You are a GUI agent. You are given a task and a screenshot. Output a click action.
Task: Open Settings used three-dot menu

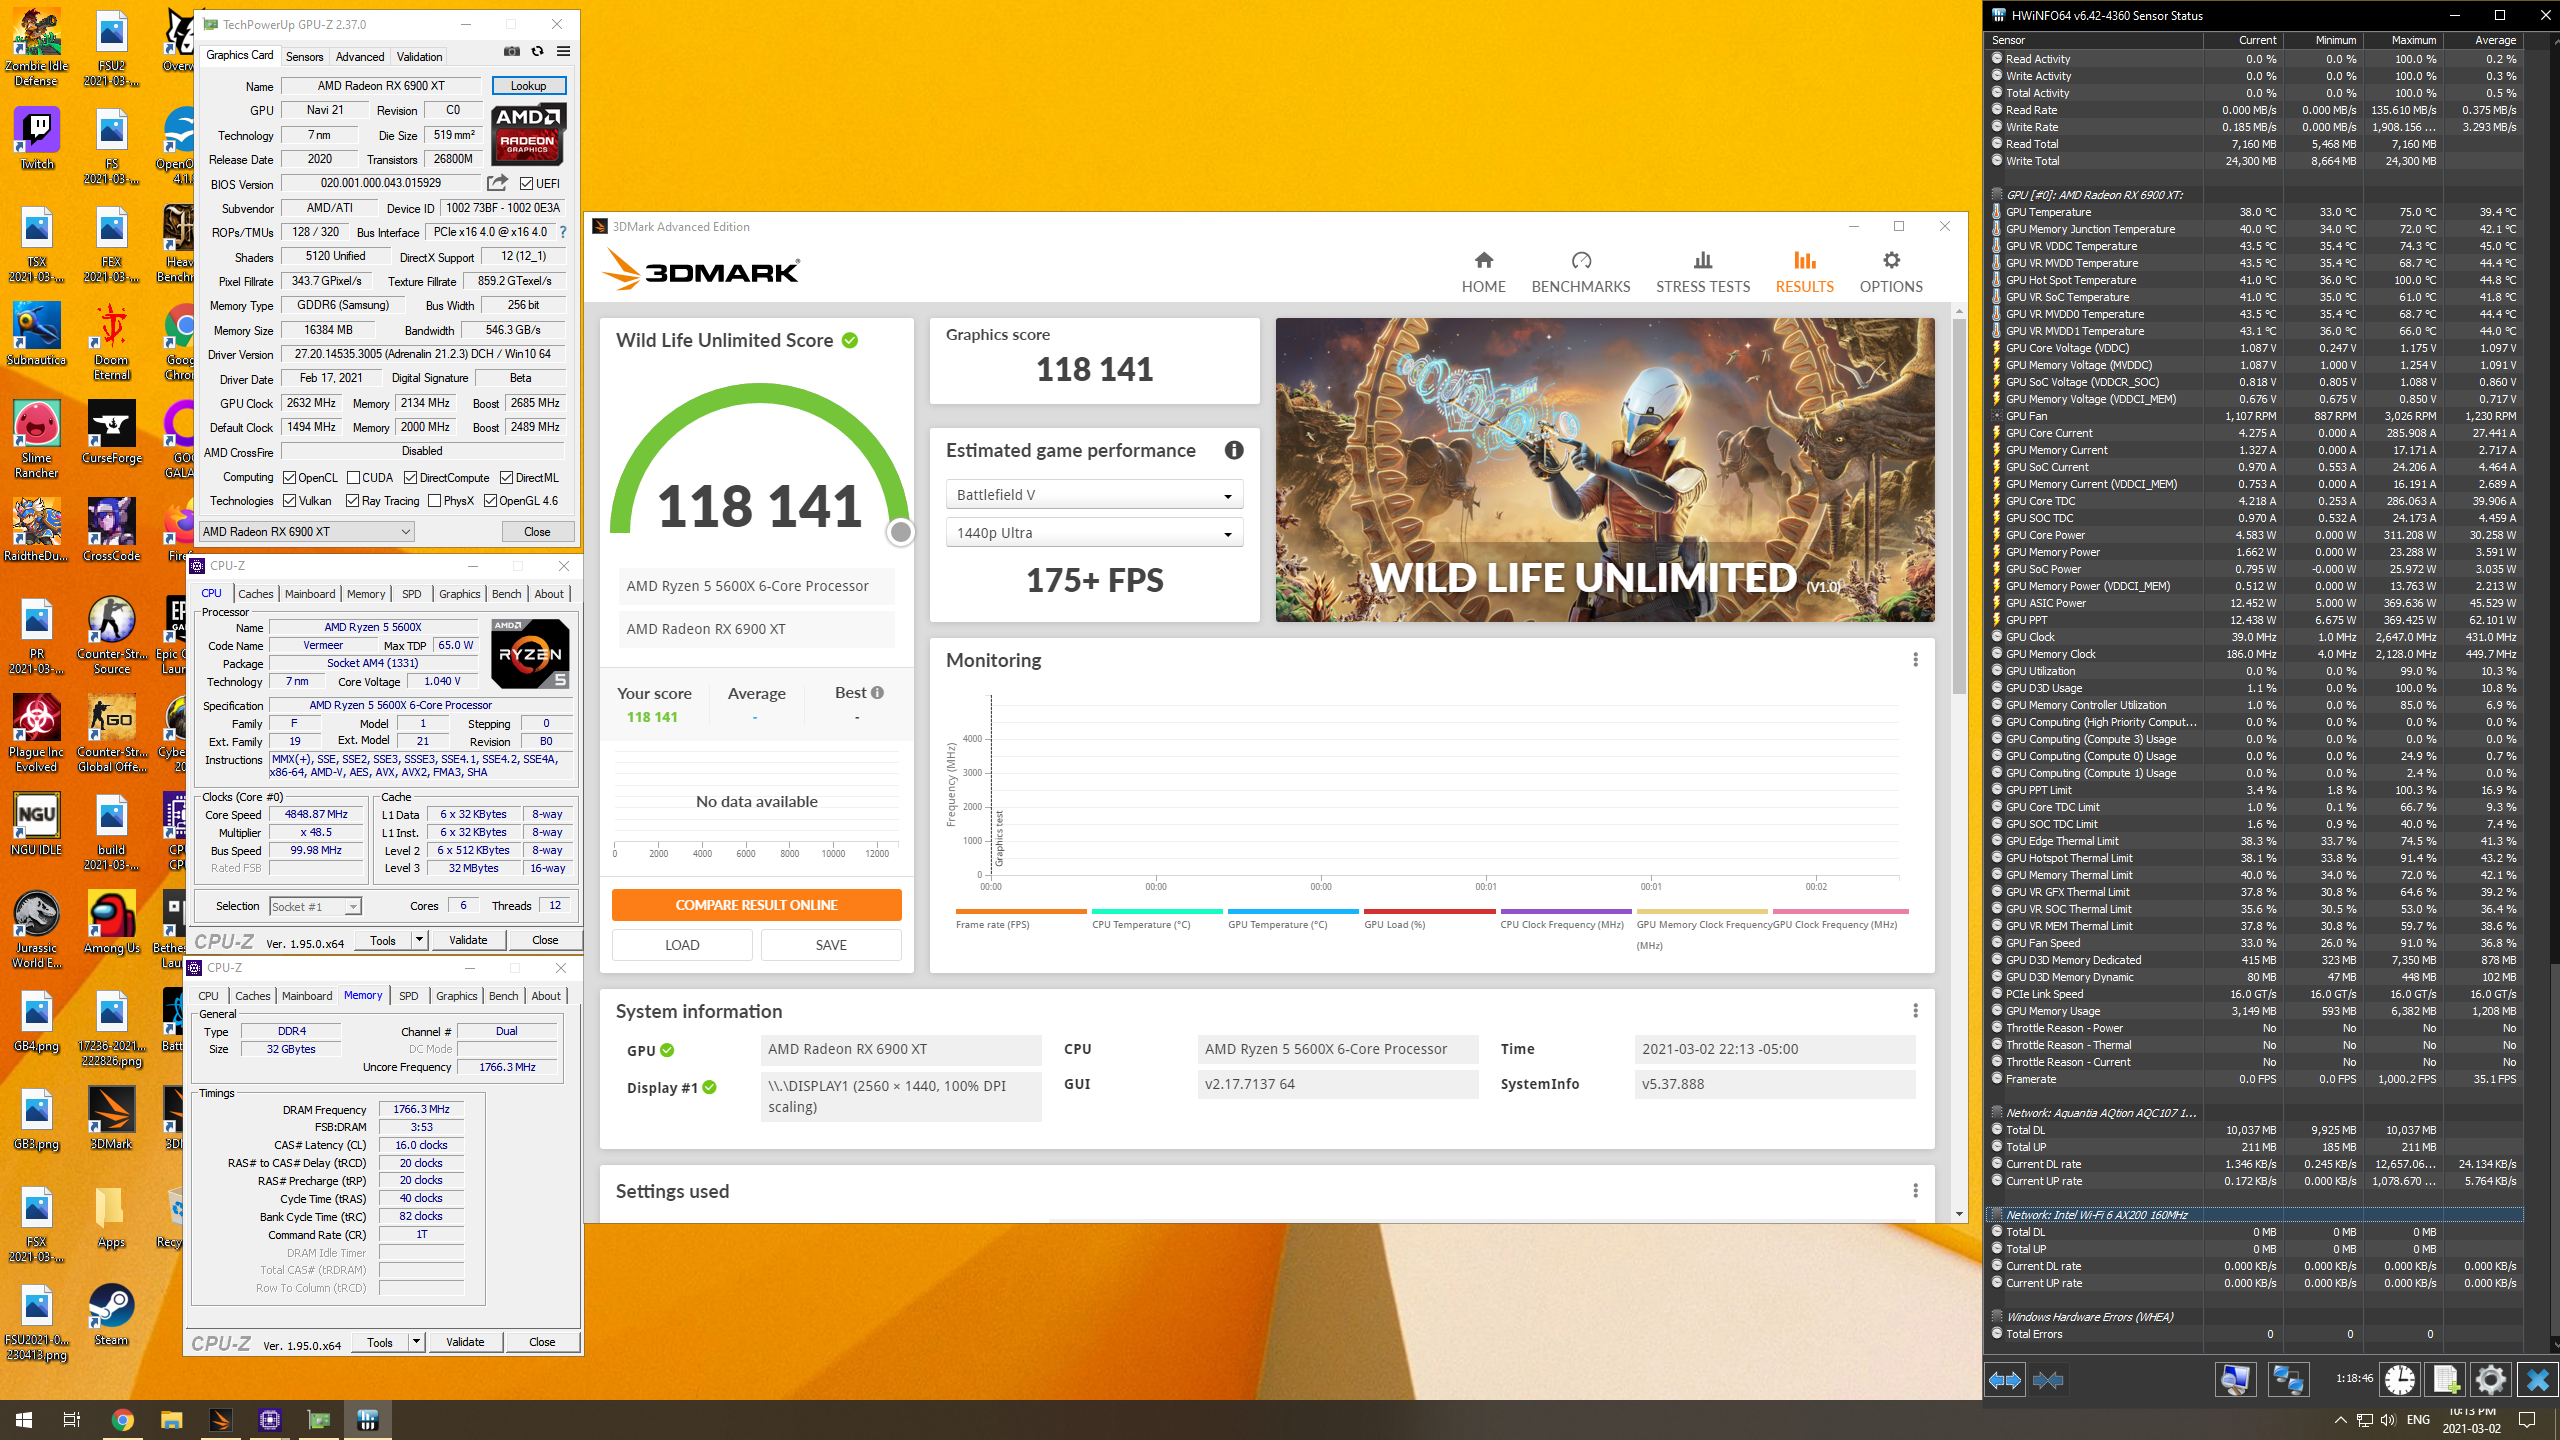point(1915,1191)
